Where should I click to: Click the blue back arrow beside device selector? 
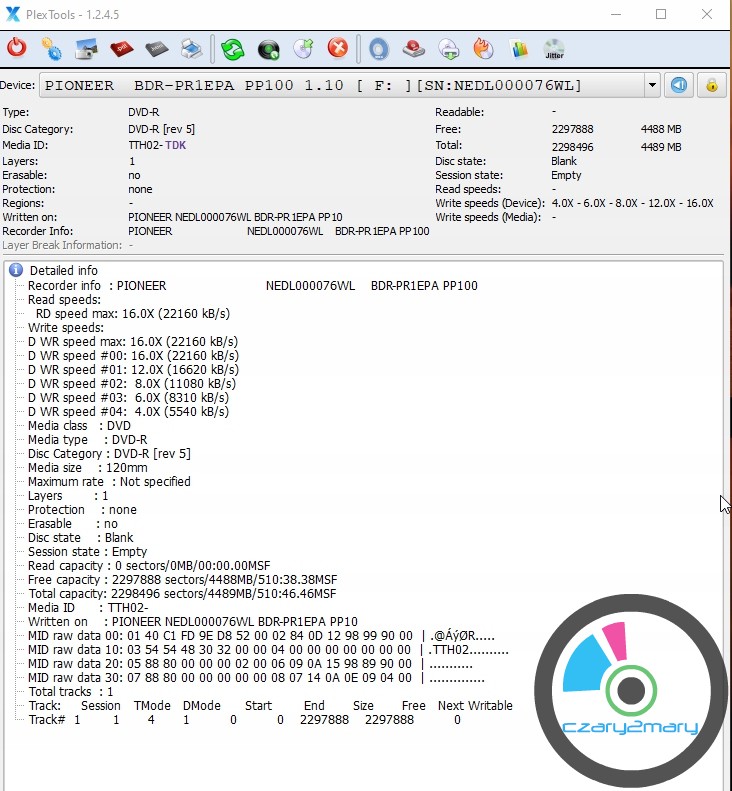[679, 85]
